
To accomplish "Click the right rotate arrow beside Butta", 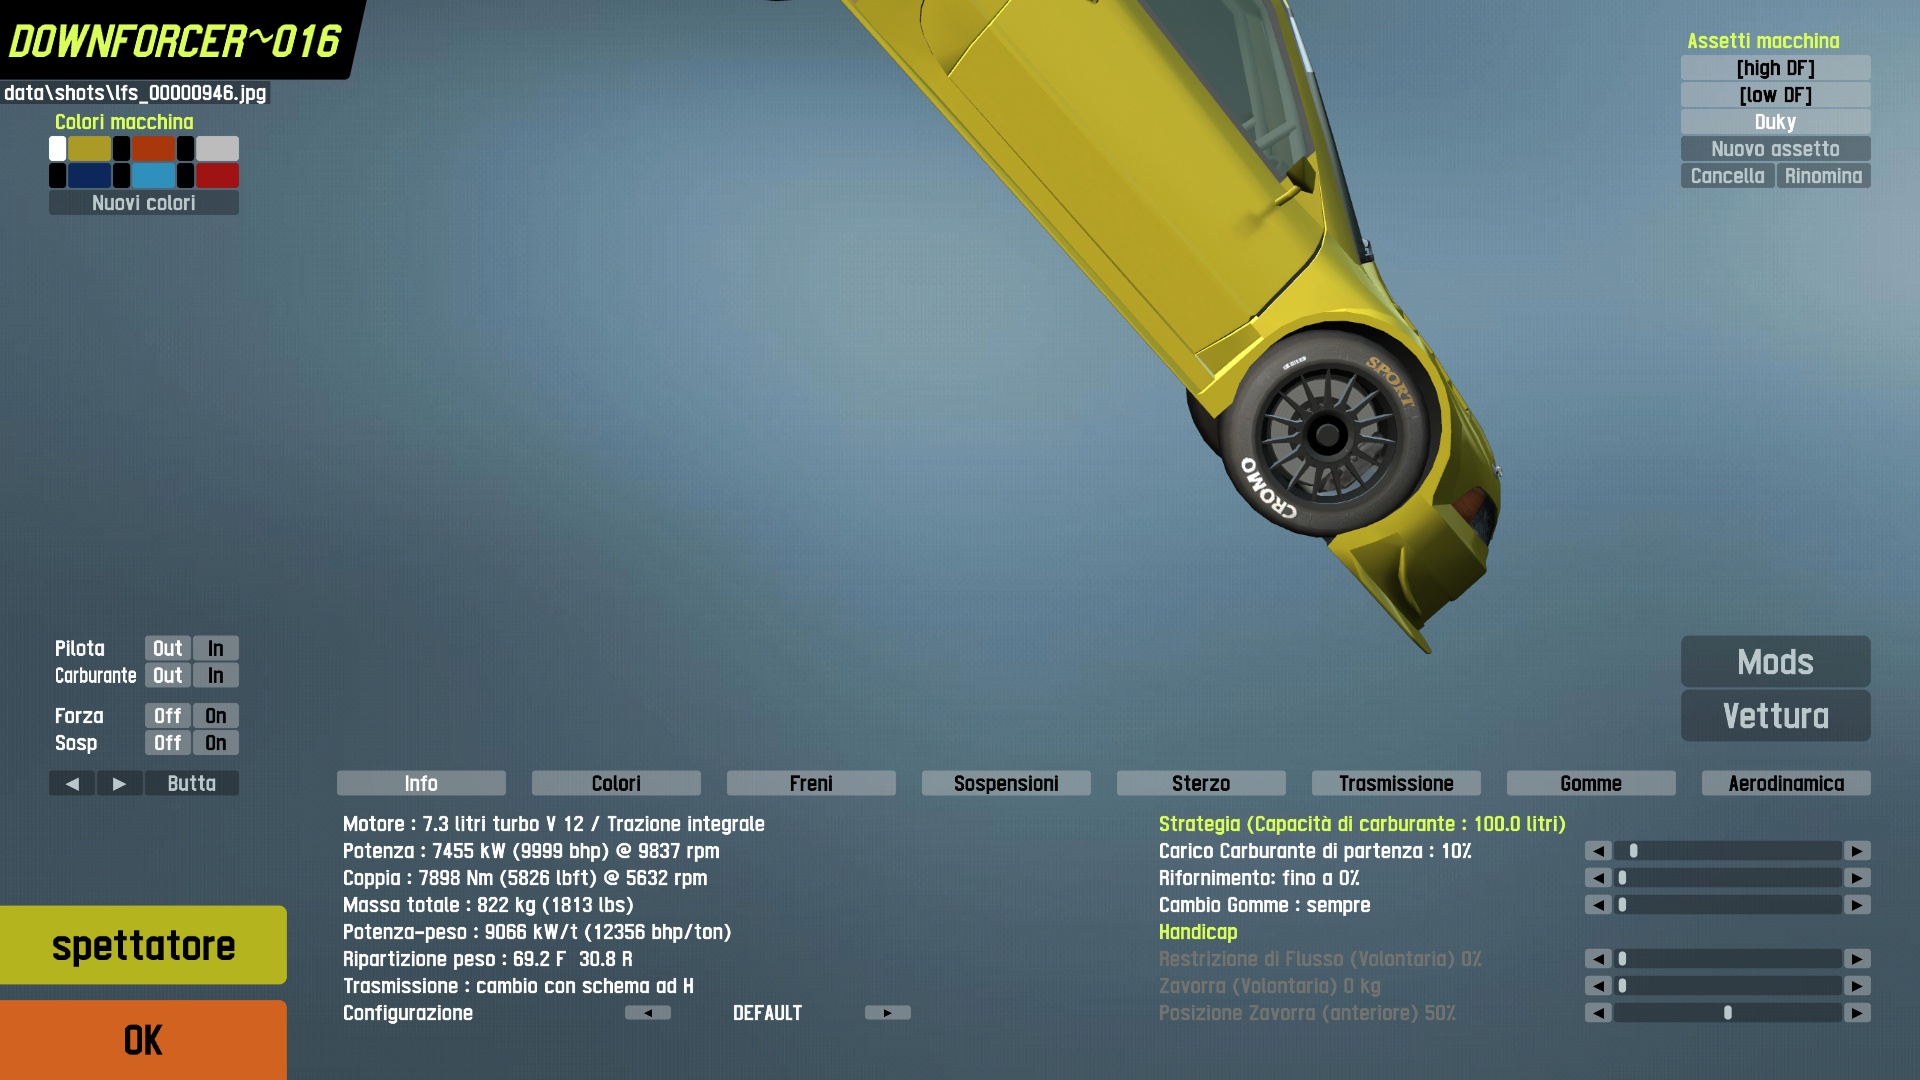I will (x=119, y=783).
